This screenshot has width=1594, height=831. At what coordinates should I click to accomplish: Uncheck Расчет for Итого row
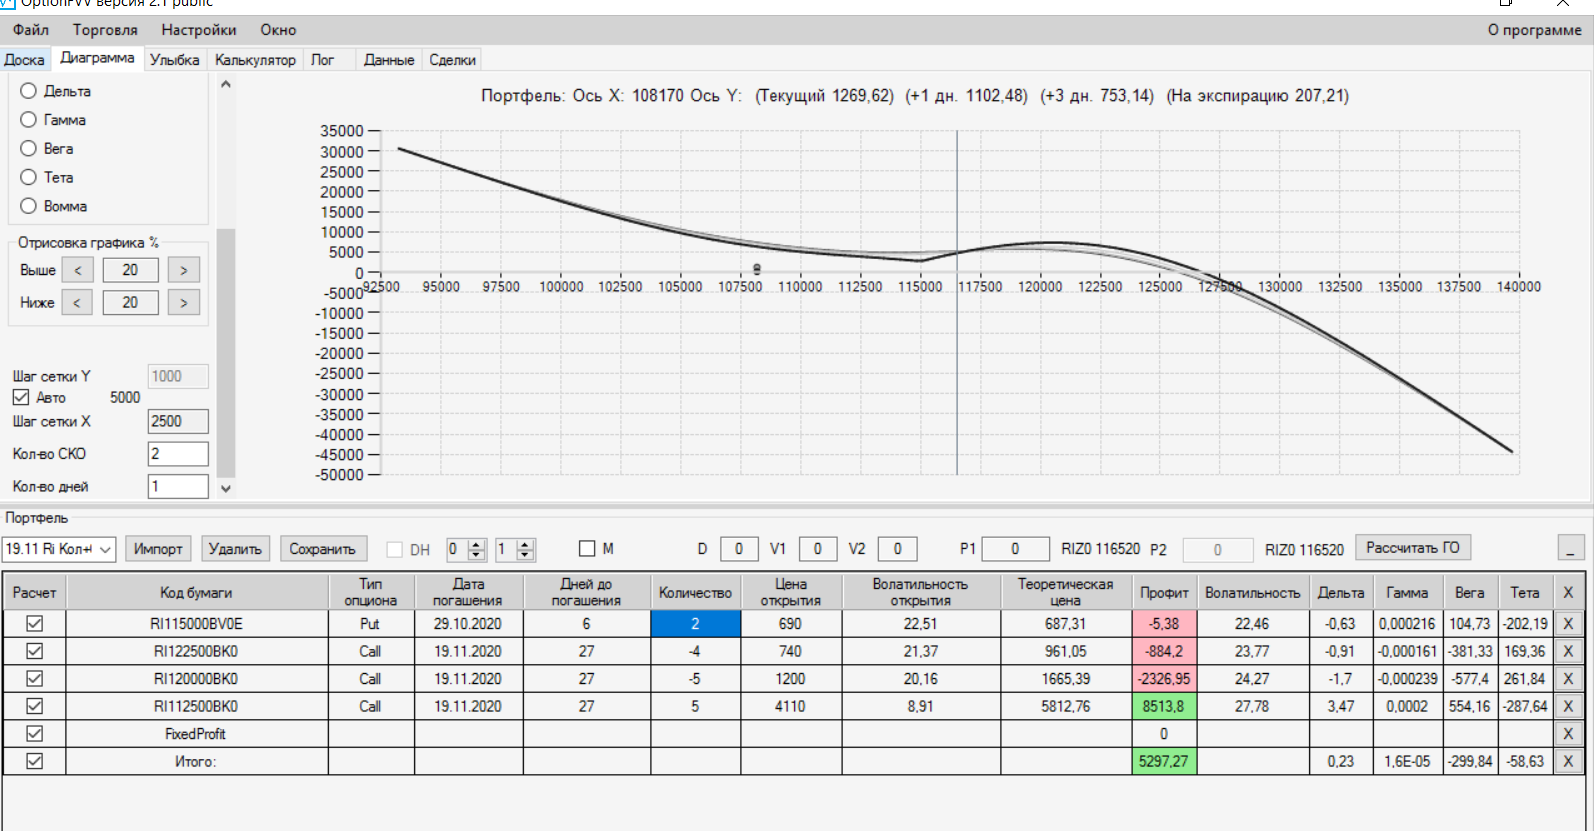(35, 761)
